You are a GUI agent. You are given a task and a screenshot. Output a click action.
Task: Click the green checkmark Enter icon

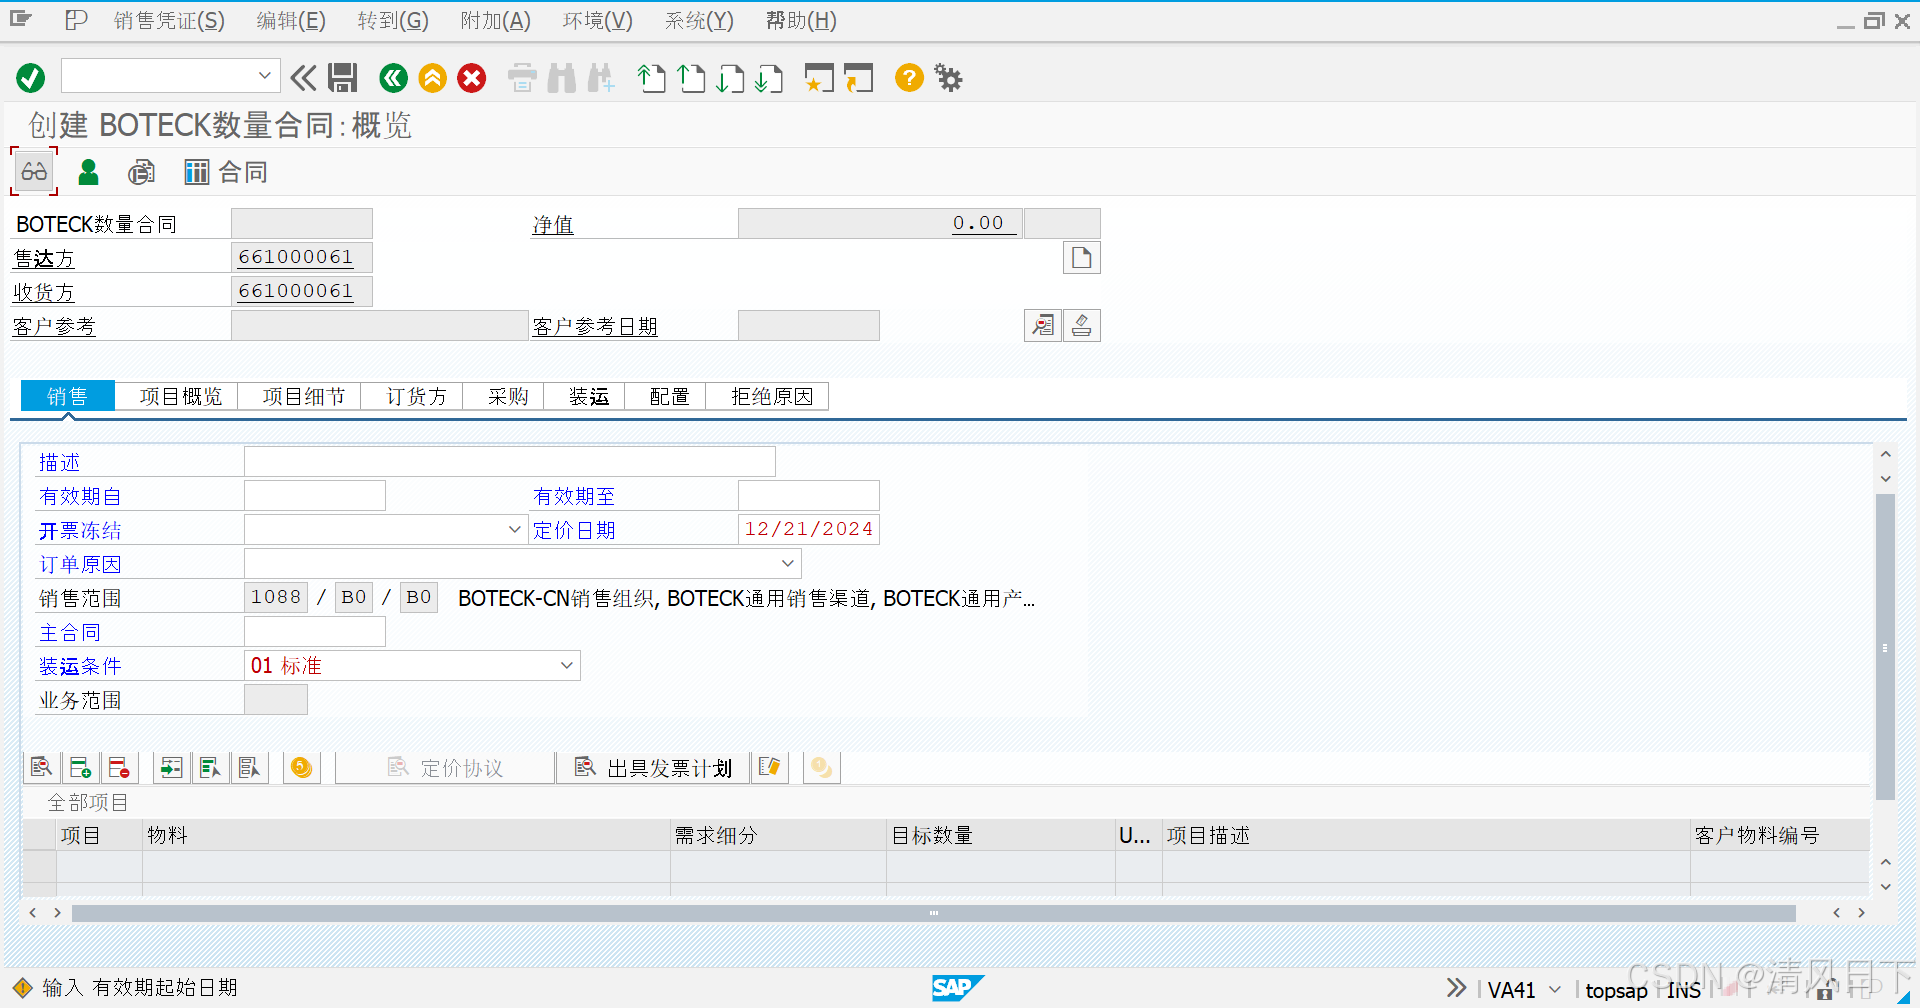[31, 78]
